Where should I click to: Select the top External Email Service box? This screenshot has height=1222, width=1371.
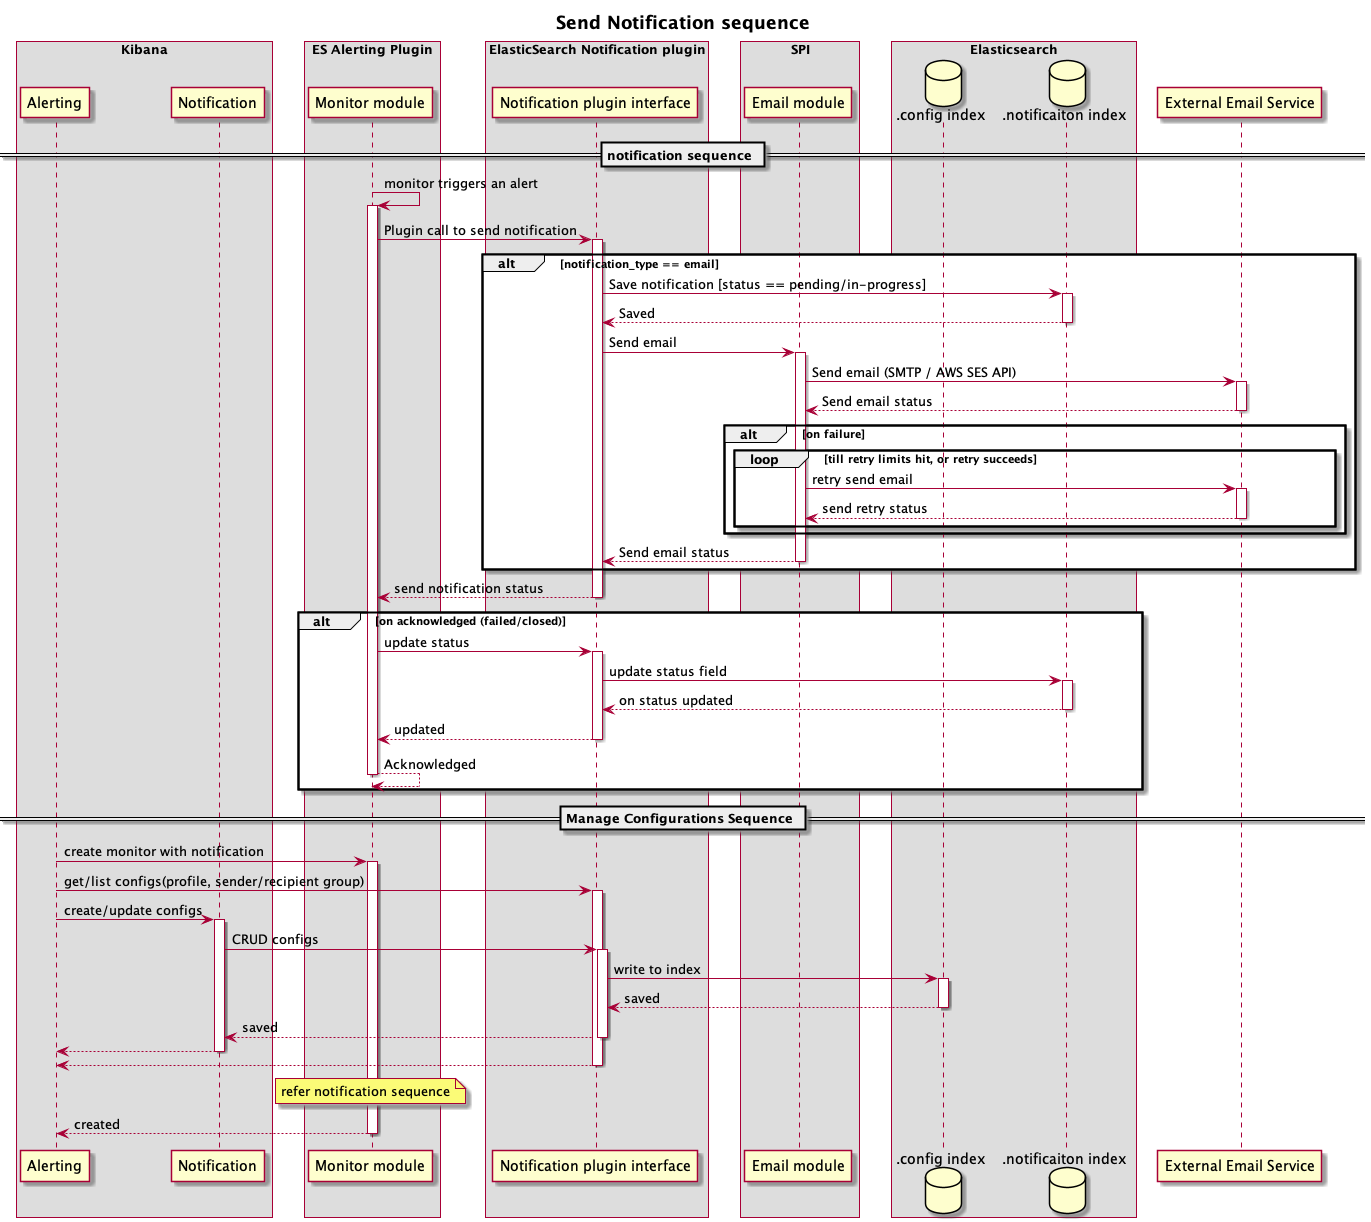(1240, 103)
